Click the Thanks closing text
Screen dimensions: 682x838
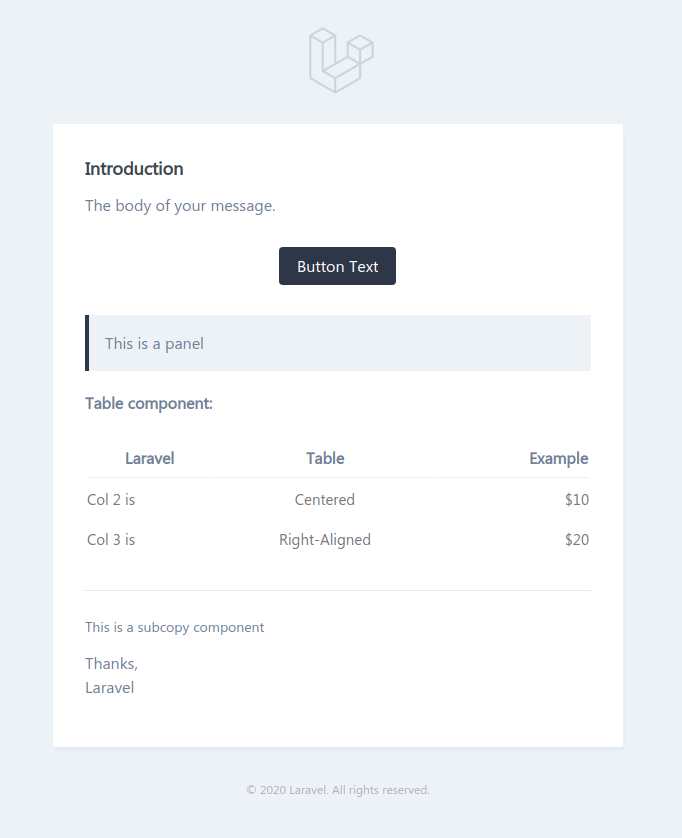(111, 663)
